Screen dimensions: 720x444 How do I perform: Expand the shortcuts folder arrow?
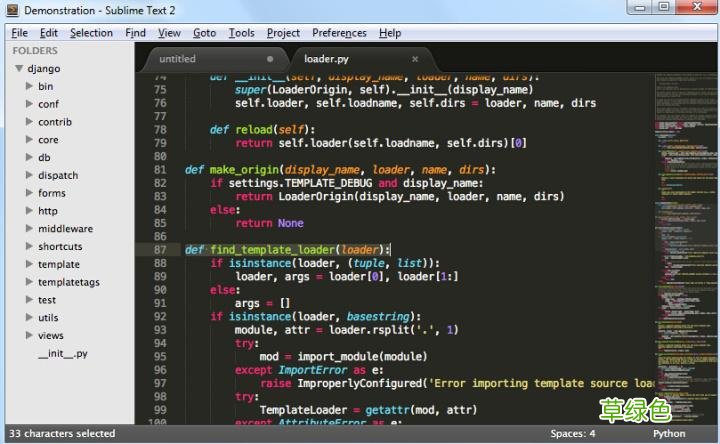point(29,246)
